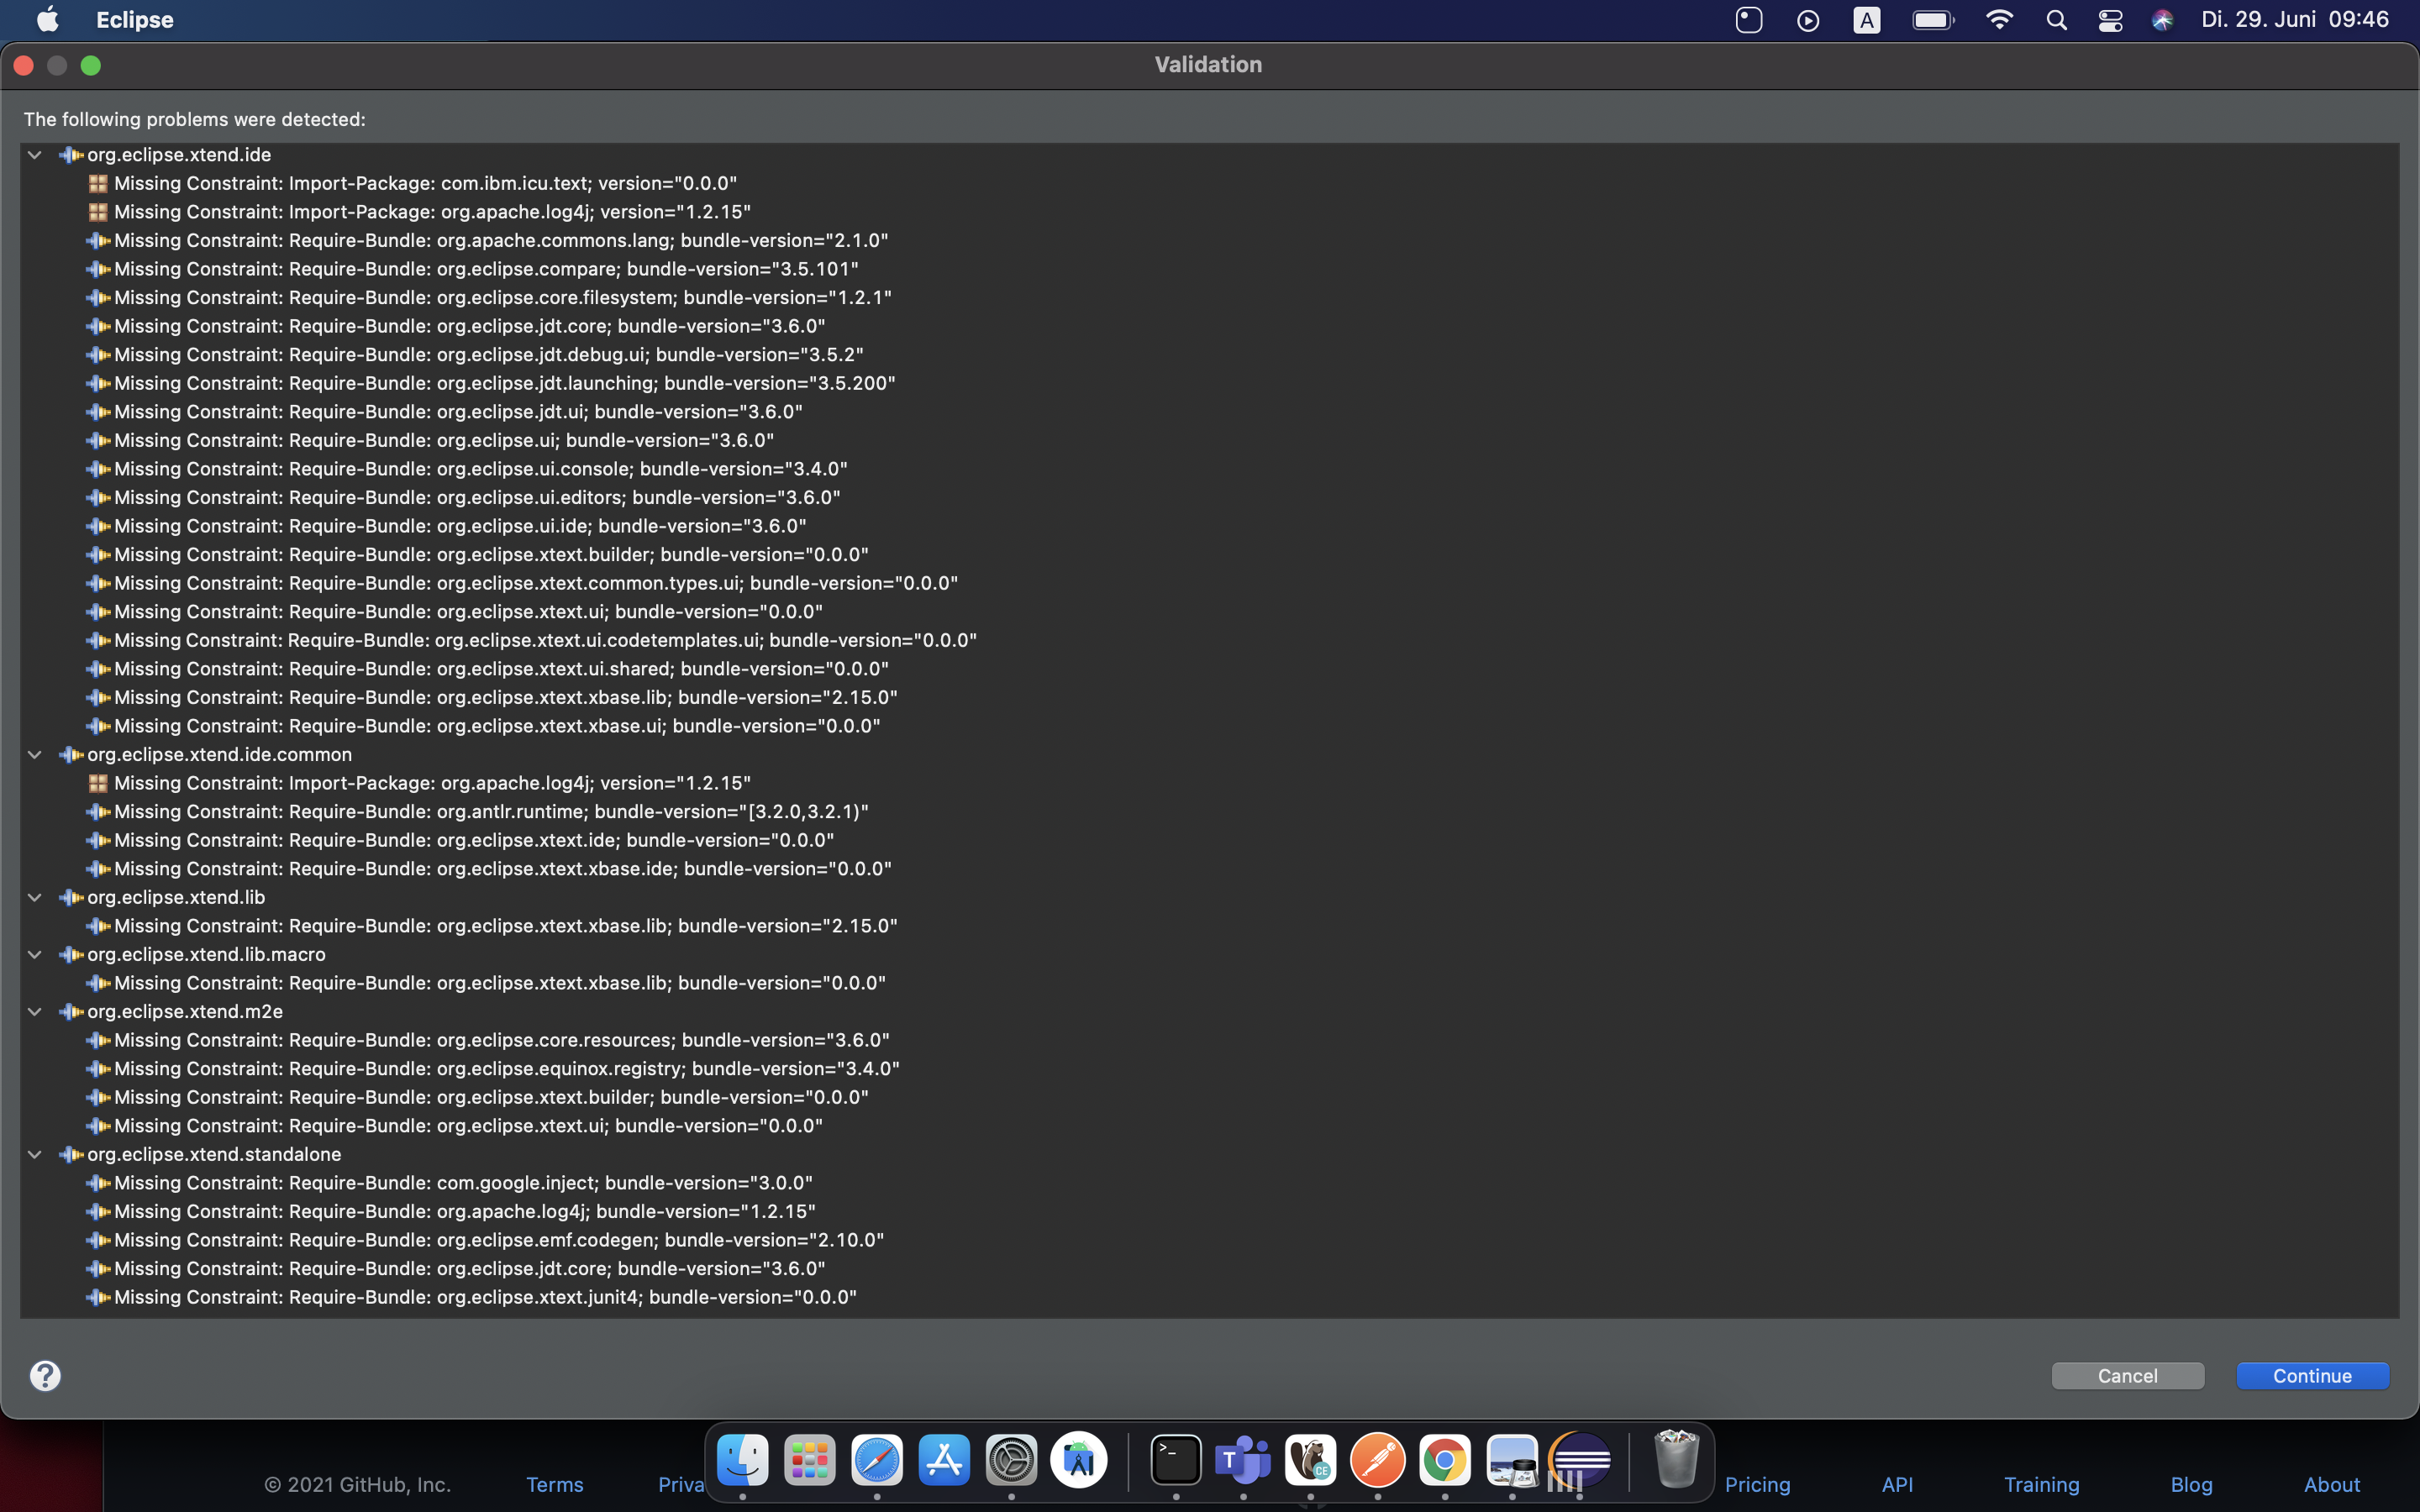2420x1512 pixels.
Task: Collapse the org.eclipse.xtend.standalone section
Action: pos(34,1154)
